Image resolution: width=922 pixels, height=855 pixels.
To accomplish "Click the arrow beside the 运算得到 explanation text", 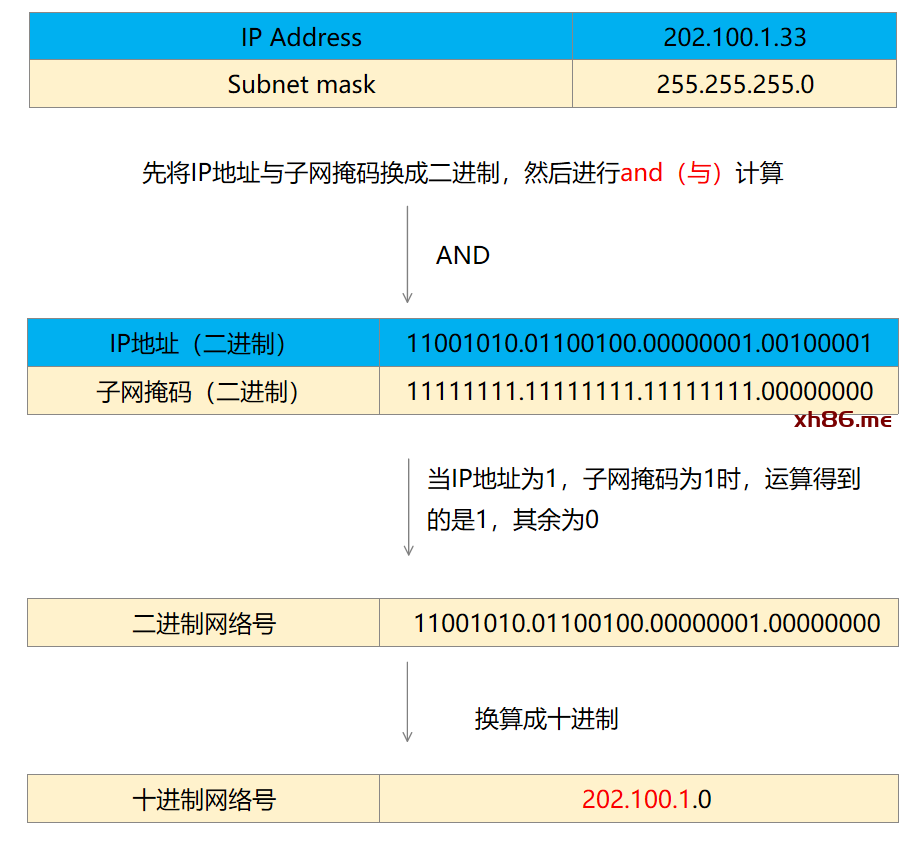I will pyautogui.click(x=408, y=506).
